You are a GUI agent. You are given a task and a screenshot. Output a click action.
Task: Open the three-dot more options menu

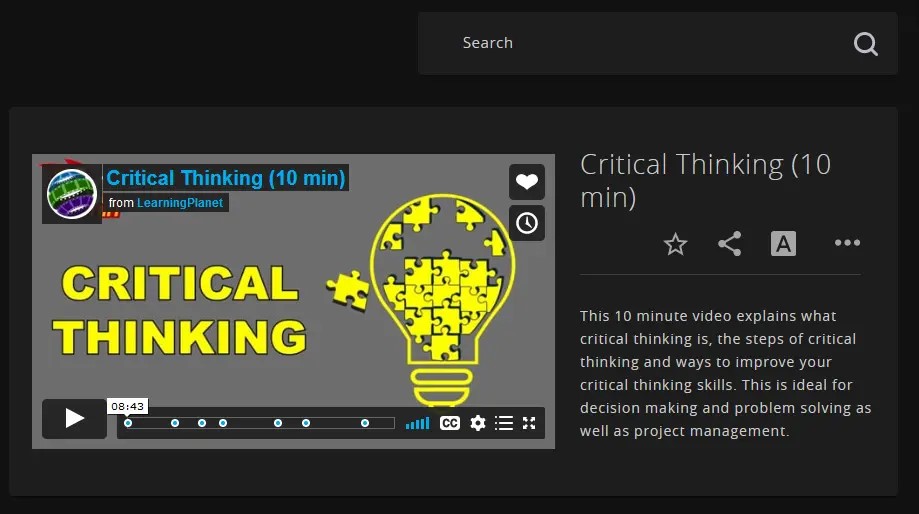click(x=847, y=243)
